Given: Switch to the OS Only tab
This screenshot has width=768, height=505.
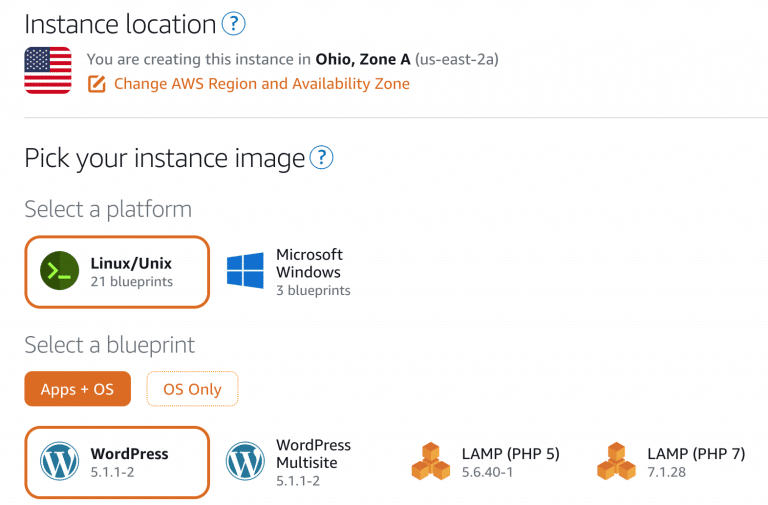Looking at the screenshot, I should click(x=192, y=389).
